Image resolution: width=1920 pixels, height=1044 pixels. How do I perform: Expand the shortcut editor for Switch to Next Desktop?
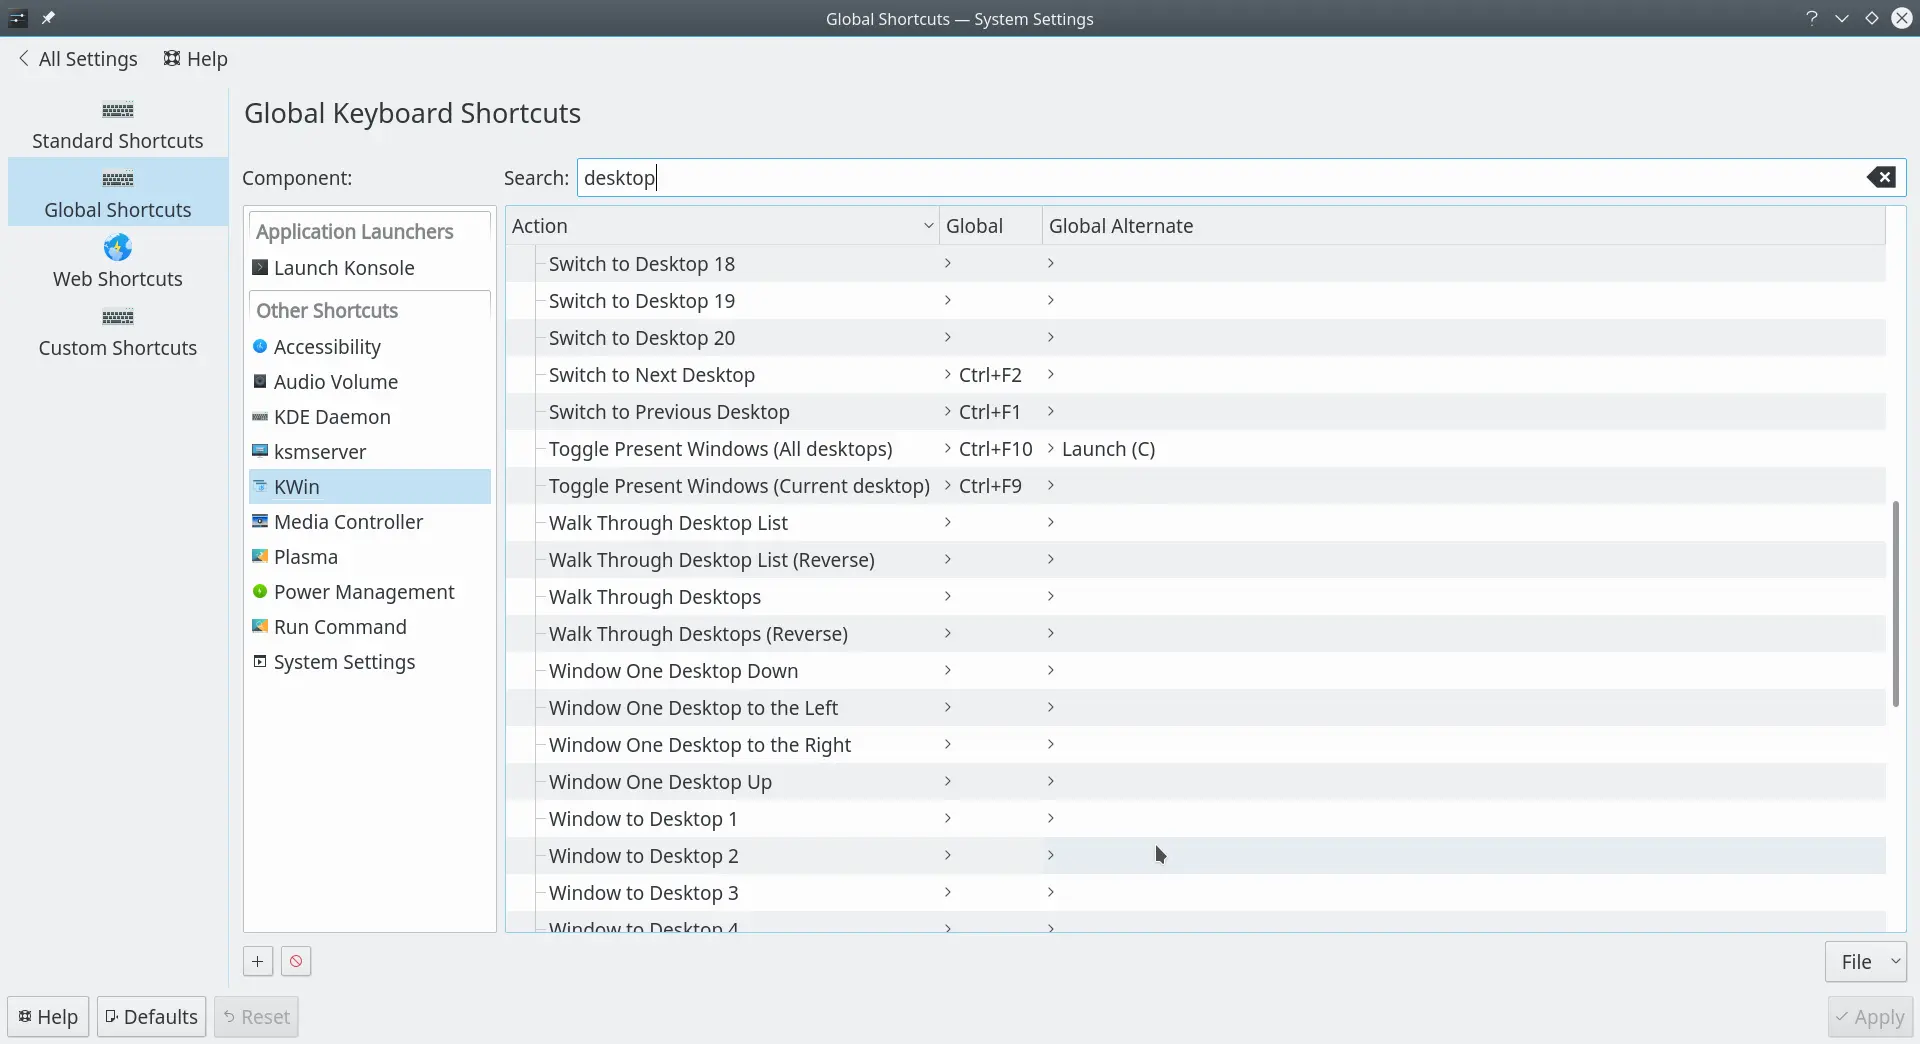pos(946,374)
